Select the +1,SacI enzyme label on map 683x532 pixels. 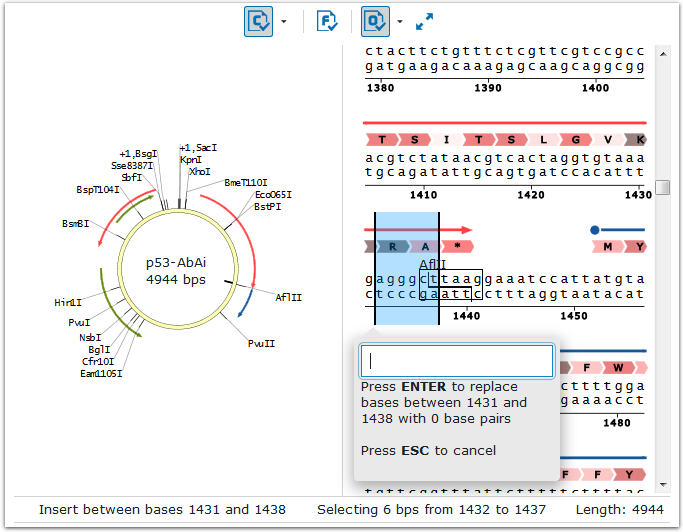pyautogui.click(x=198, y=148)
